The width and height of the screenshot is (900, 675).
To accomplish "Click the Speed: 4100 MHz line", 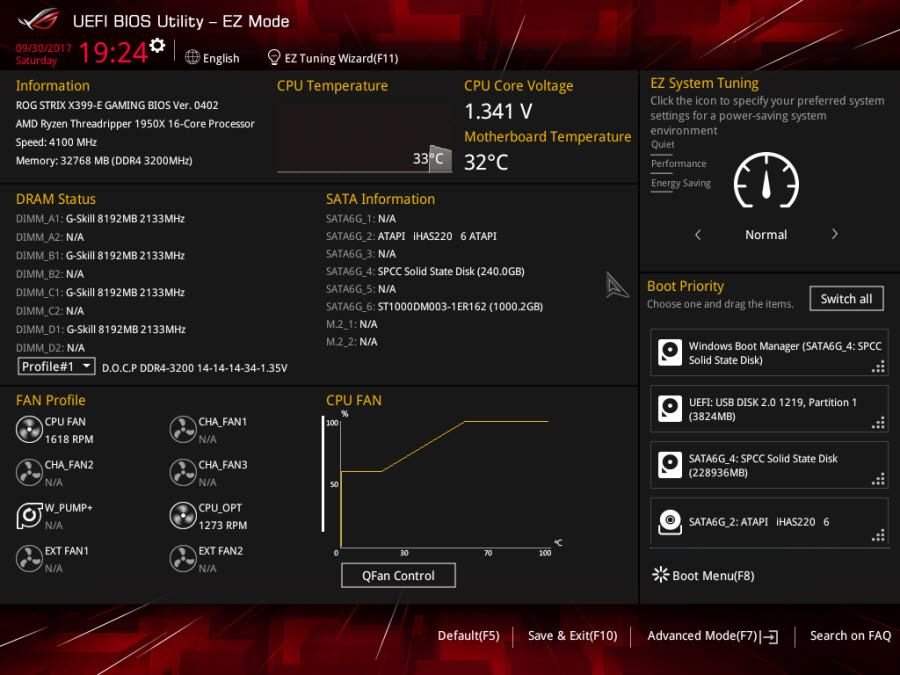I will tap(56, 142).
